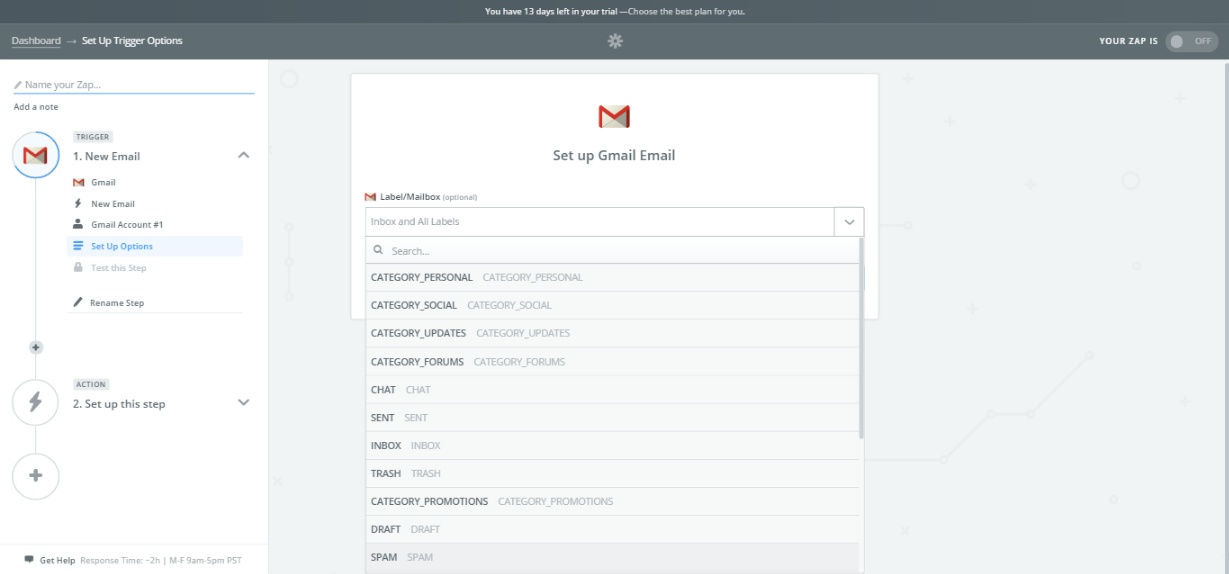Select CATEGORY_PROMOTIONS from the list

click(612, 501)
